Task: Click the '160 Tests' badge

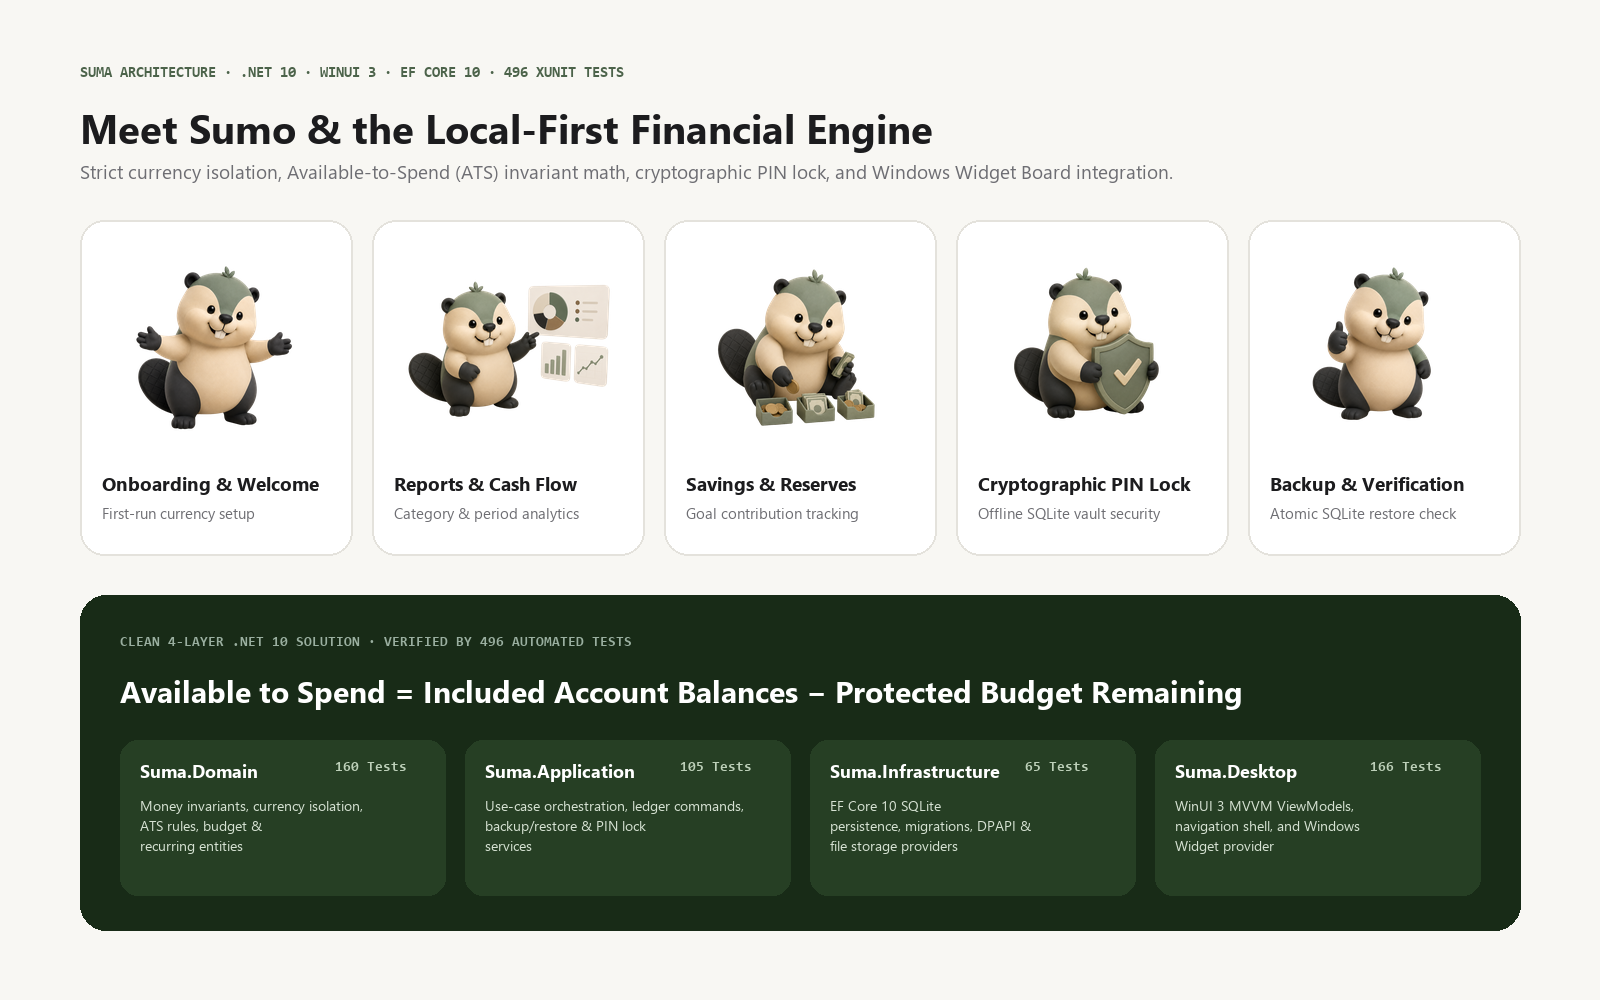Action: (371, 767)
